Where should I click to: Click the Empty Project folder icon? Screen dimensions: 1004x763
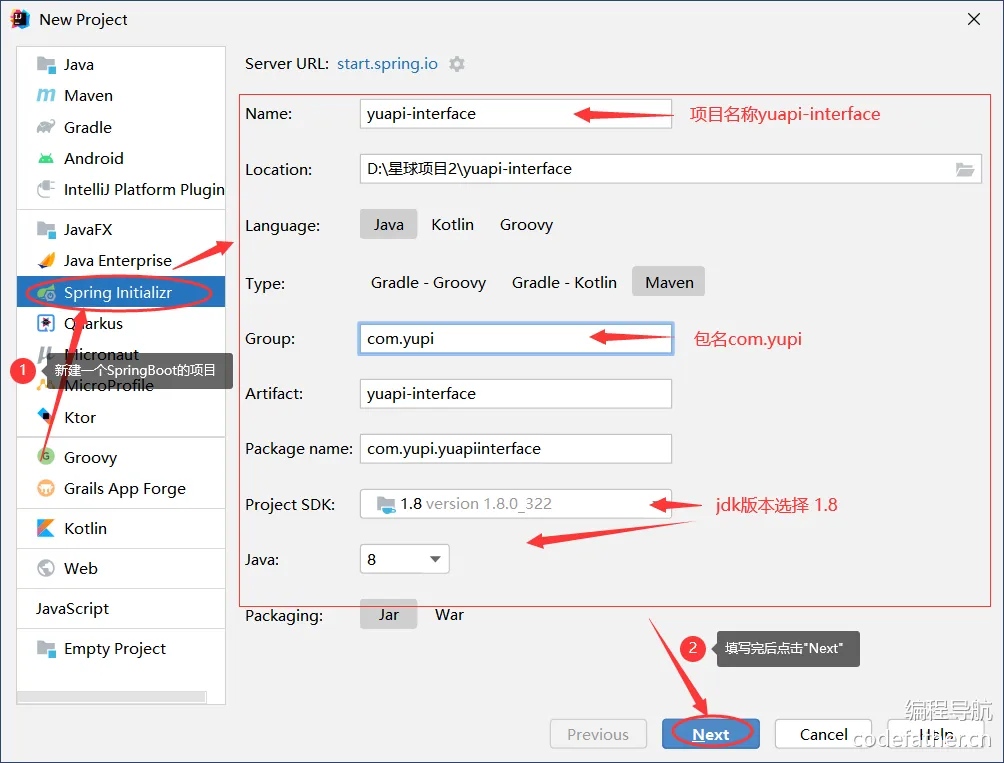[x=46, y=648]
